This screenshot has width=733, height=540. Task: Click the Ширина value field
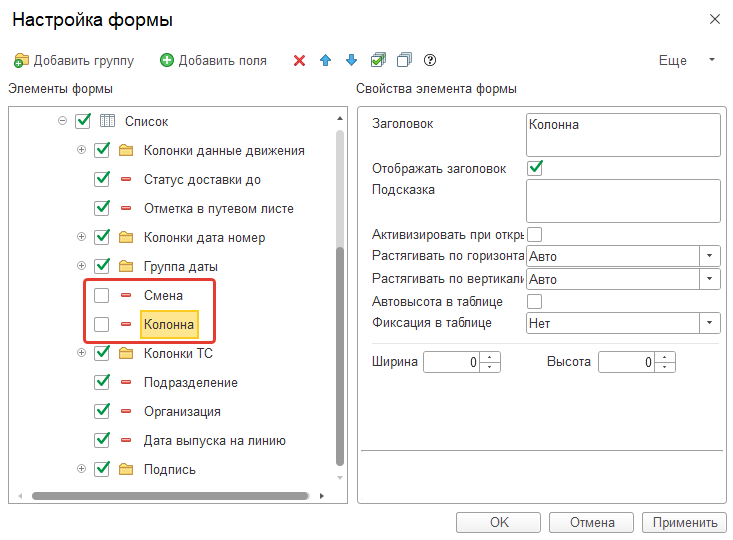(452, 362)
